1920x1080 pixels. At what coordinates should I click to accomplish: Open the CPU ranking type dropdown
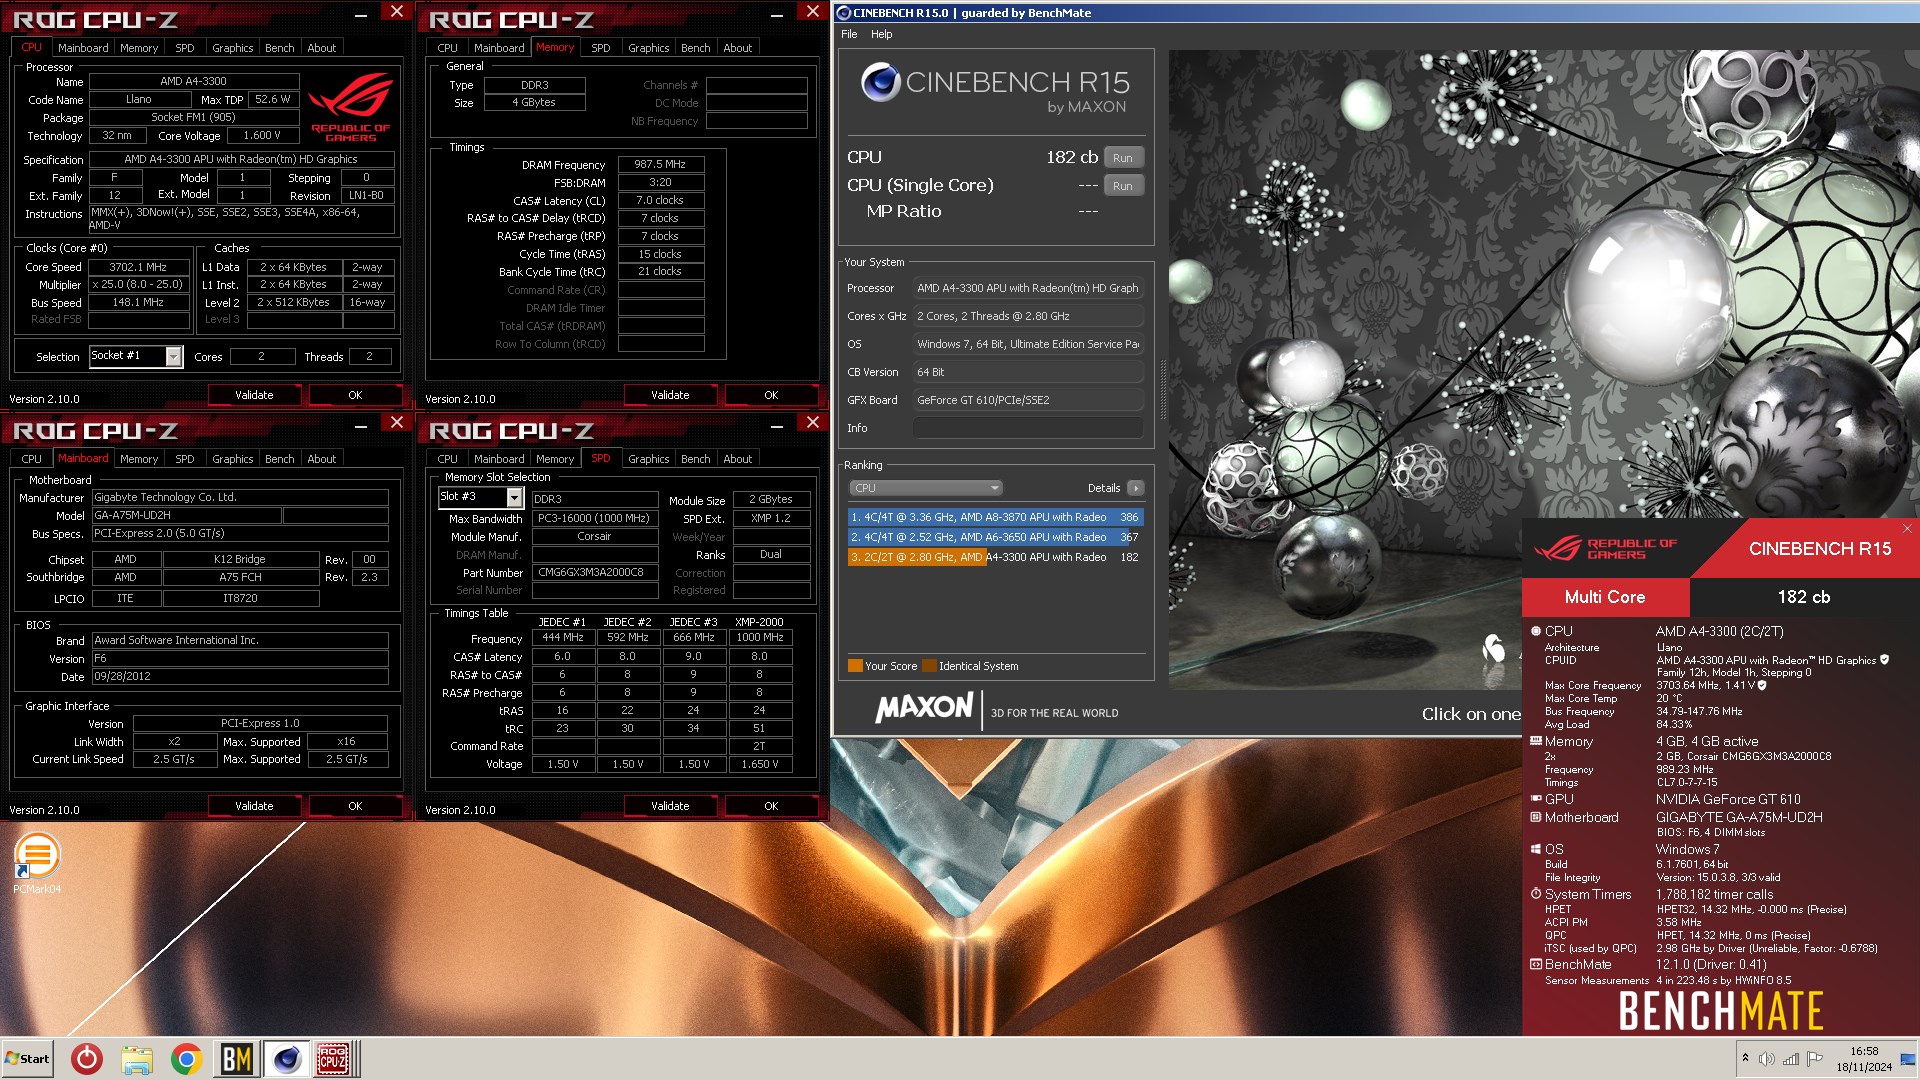pyautogui.click(x=925, y=488)
